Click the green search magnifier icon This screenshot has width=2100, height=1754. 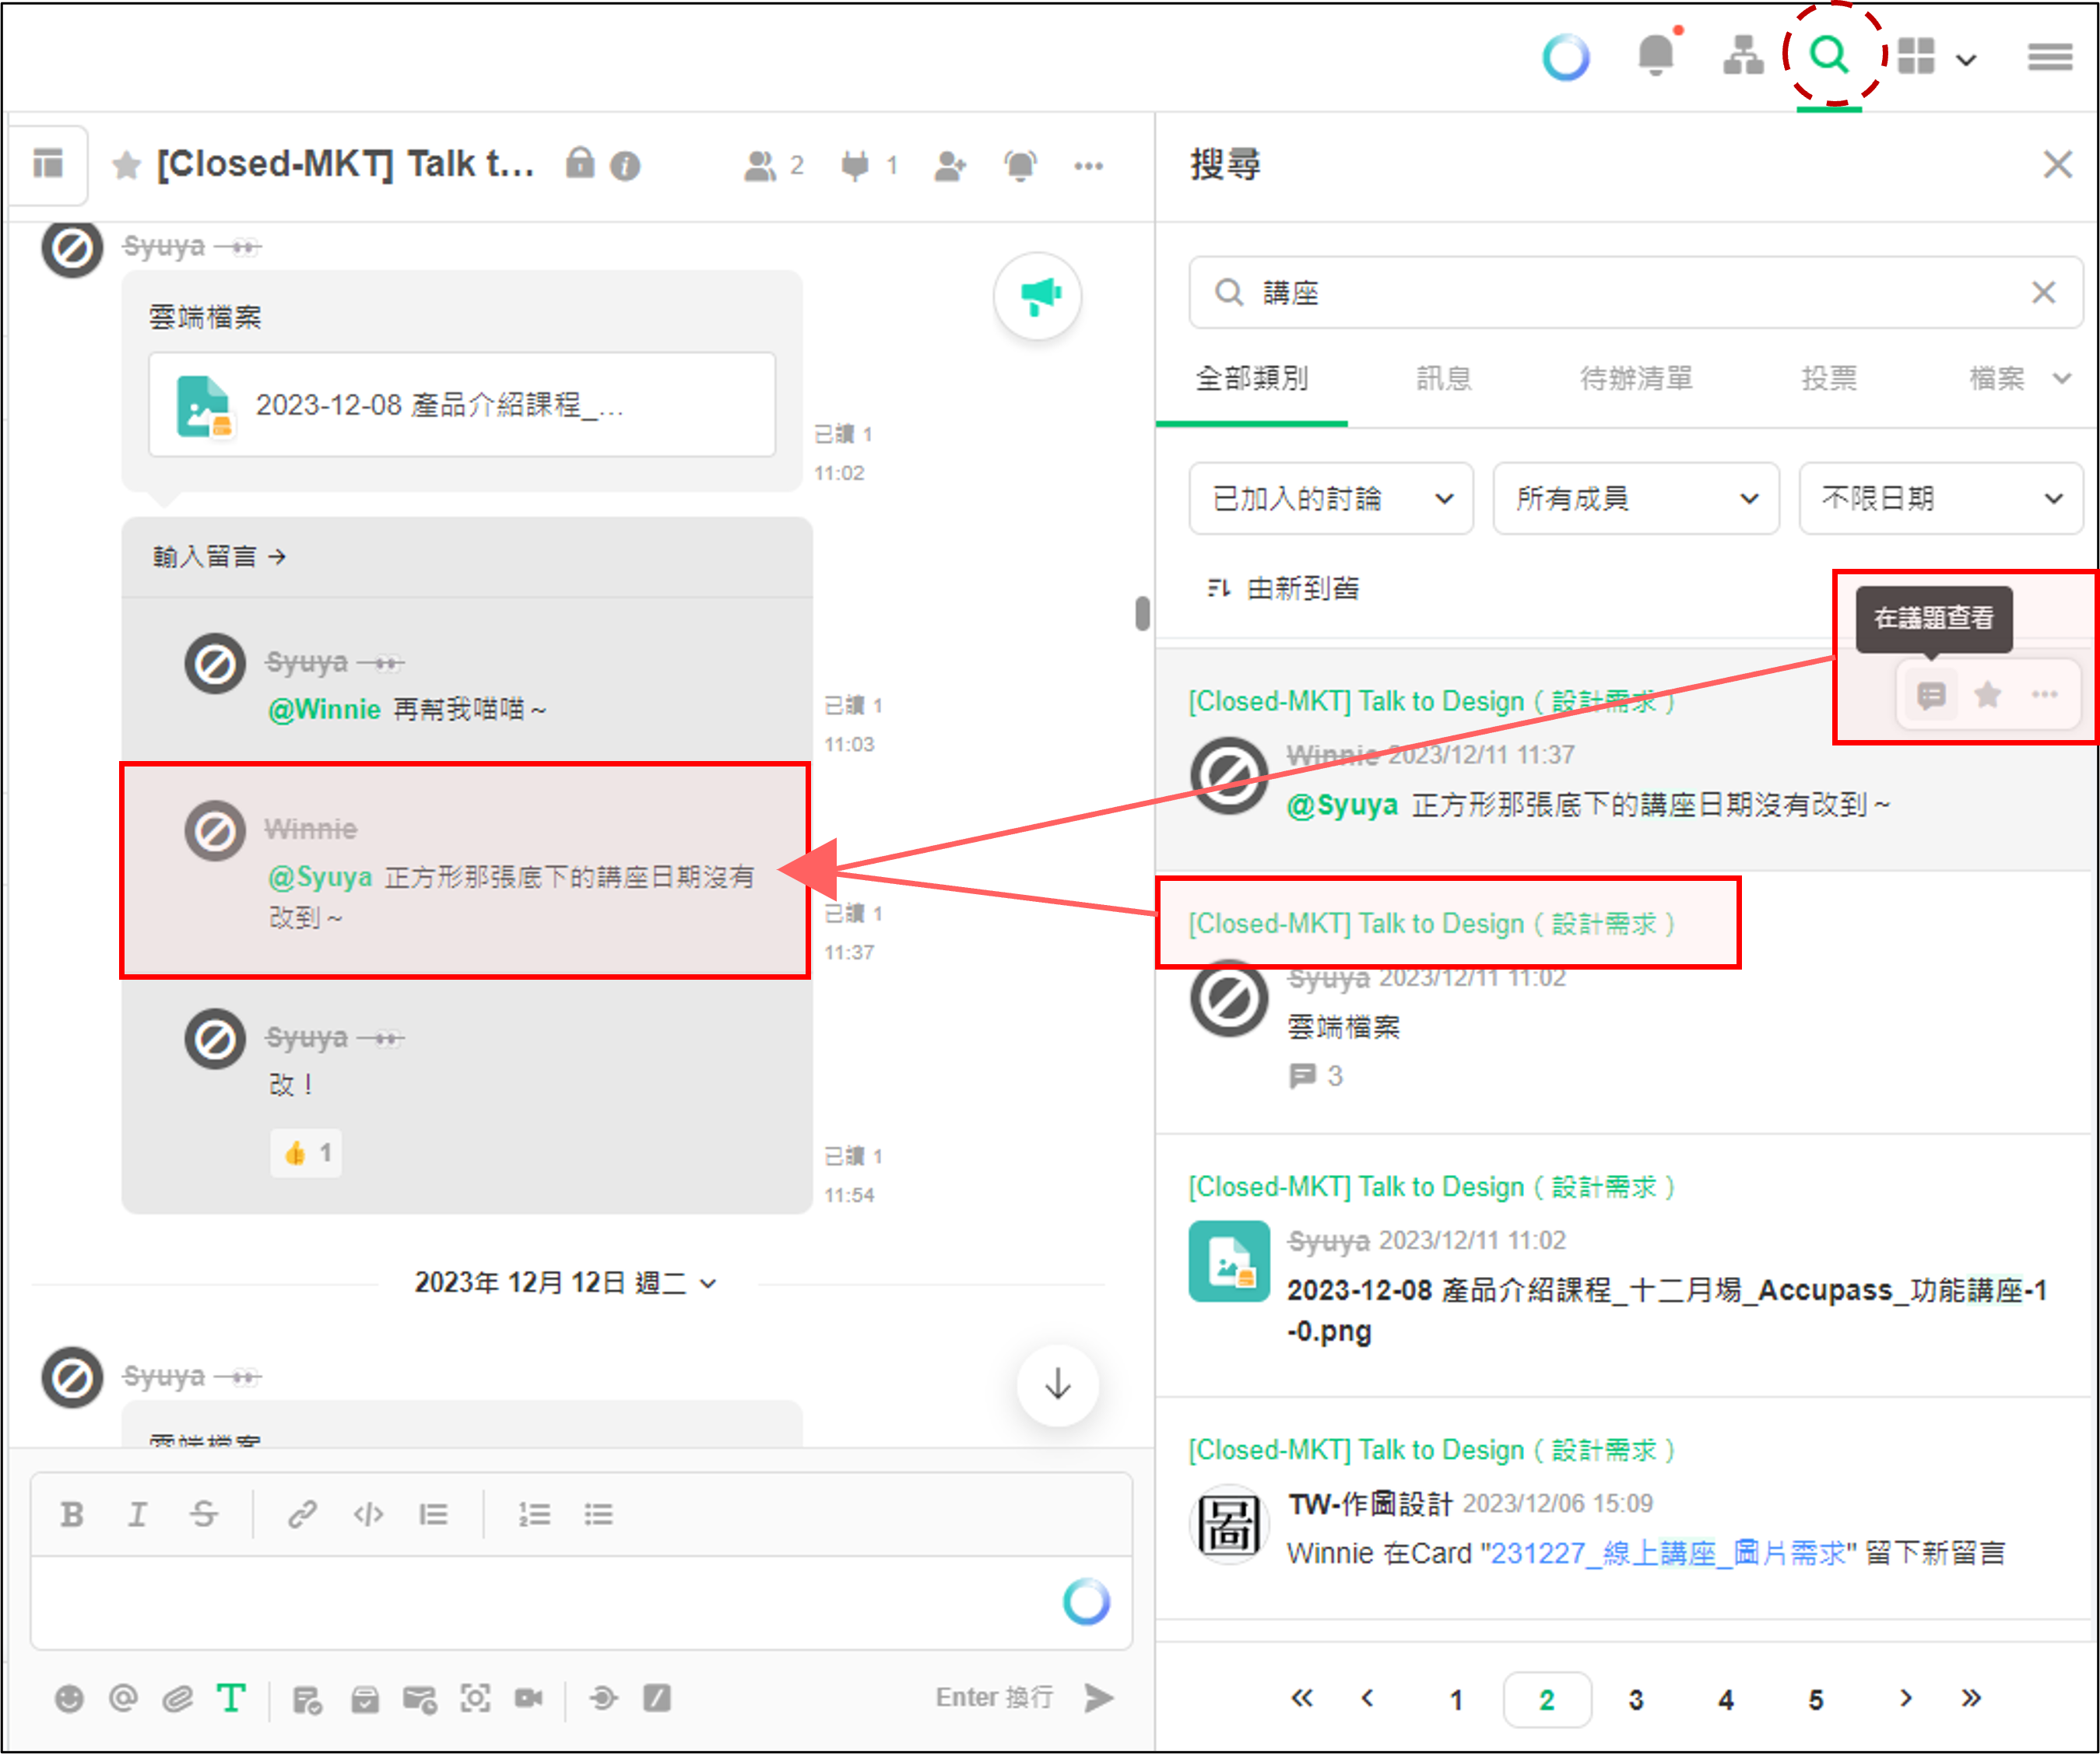point(1829,54)
